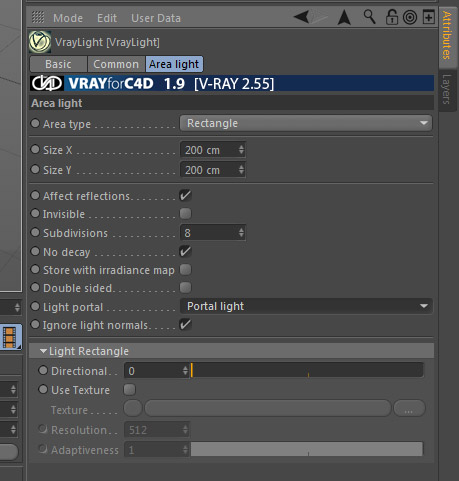The image size is (459, 481).
Task: Select the Area light tab
Action: coord(174,64)
